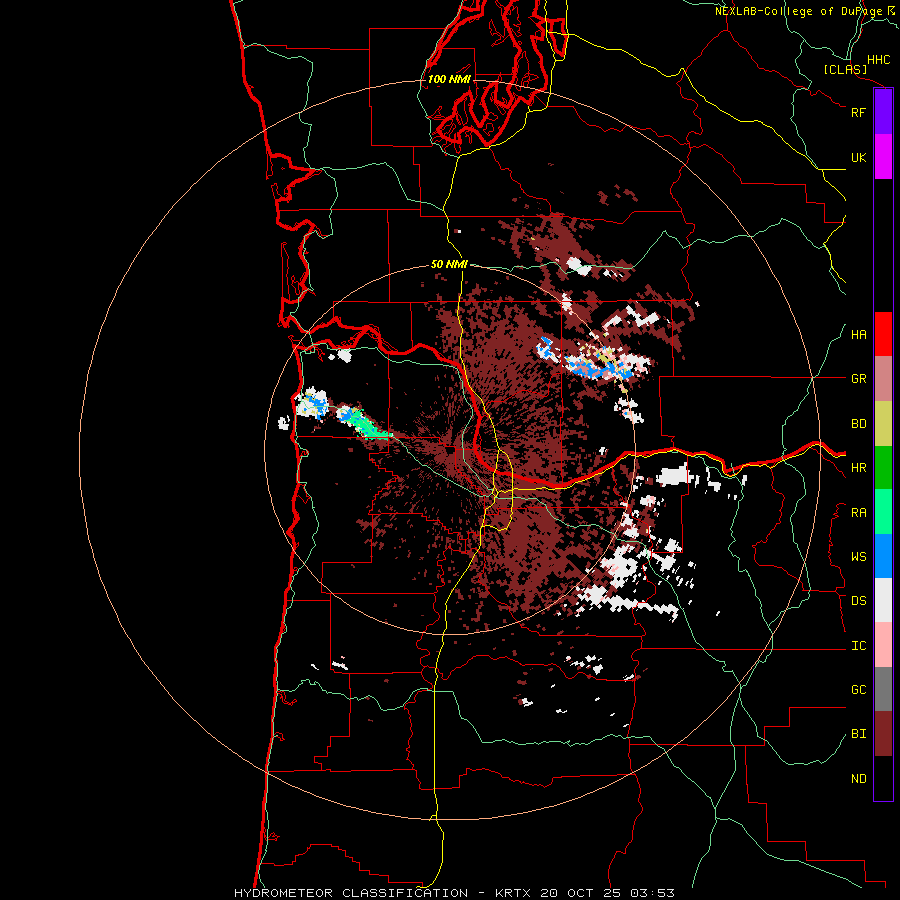Image resolution: width=900 pixels, height=900 pixels.
Task: Click the UK legend label
Action: click(858, 157)
